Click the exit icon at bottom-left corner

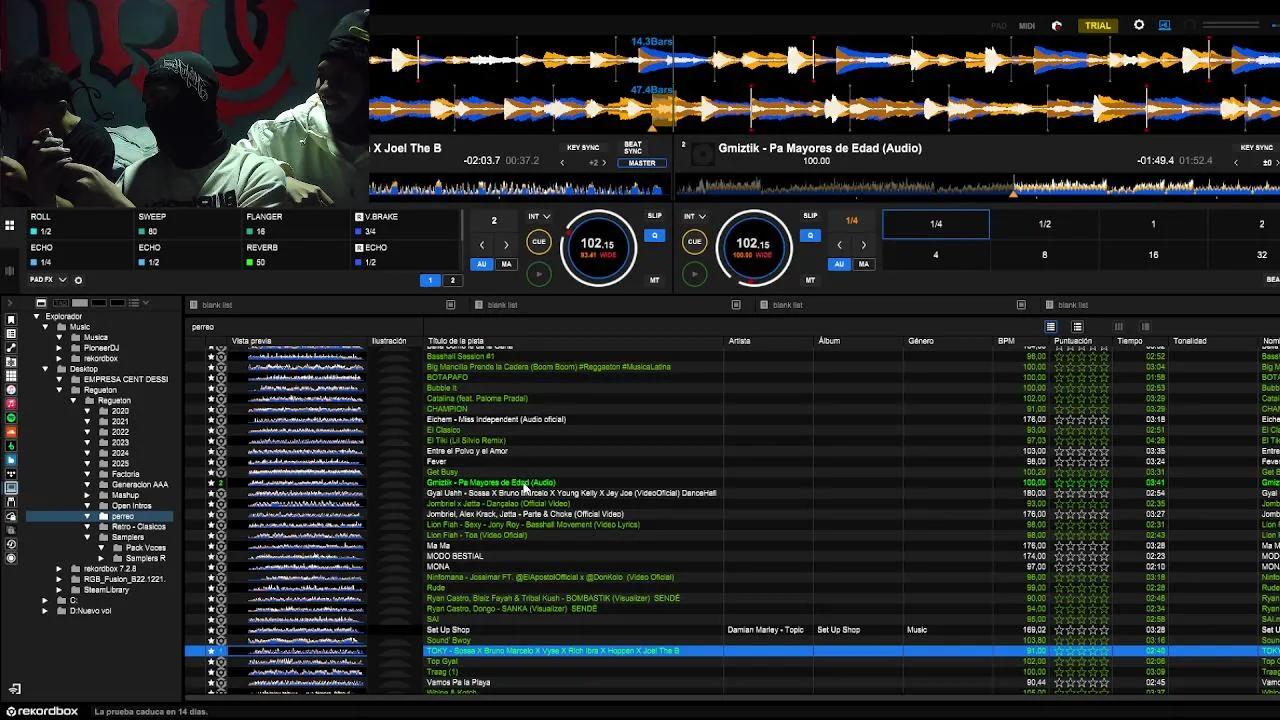(x=14, y=689)
